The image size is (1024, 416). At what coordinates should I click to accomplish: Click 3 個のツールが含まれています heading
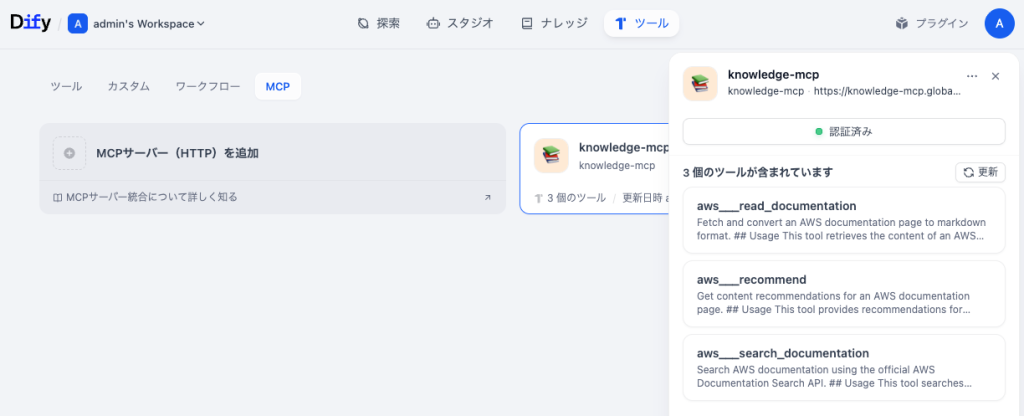(x=758, y=172)
